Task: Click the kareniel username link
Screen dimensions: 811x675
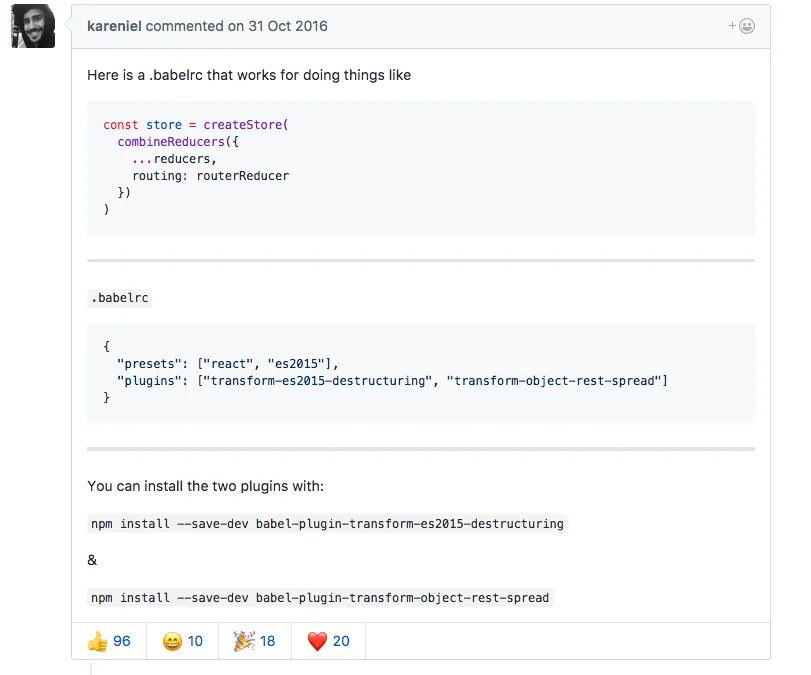Action: tap(114, 26)
